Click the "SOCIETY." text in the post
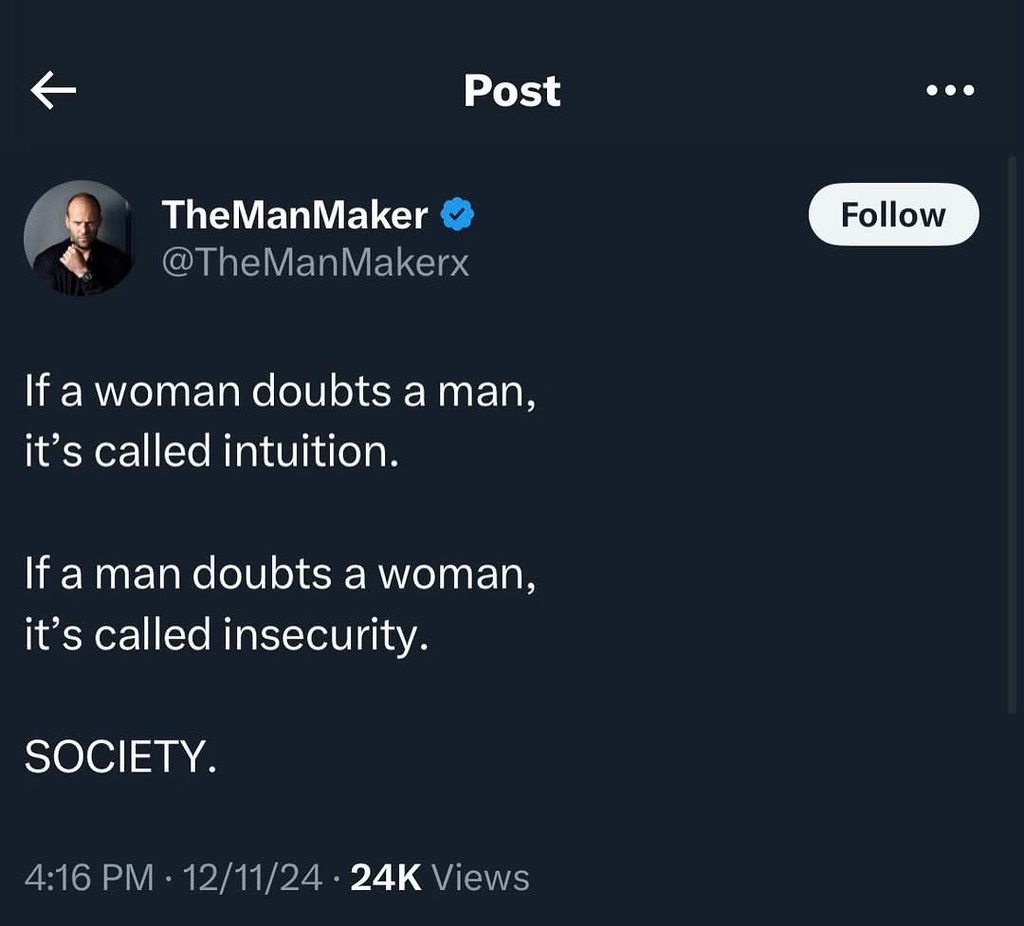The height and width of the screenshot is (926, 1024). [x=120, y=757]
